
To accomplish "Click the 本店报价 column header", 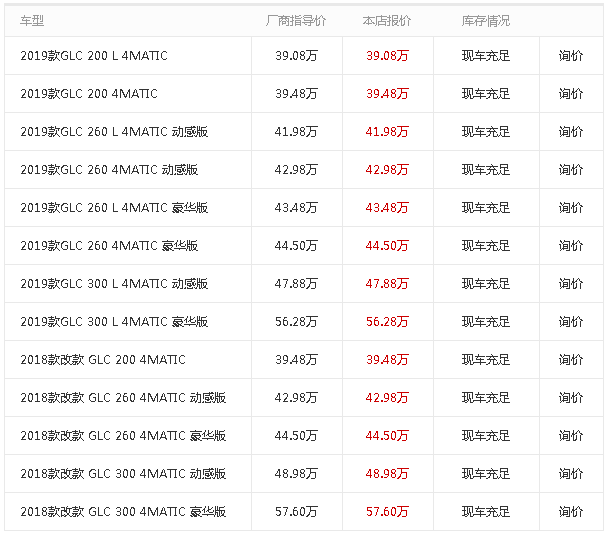I will [387, 21].
